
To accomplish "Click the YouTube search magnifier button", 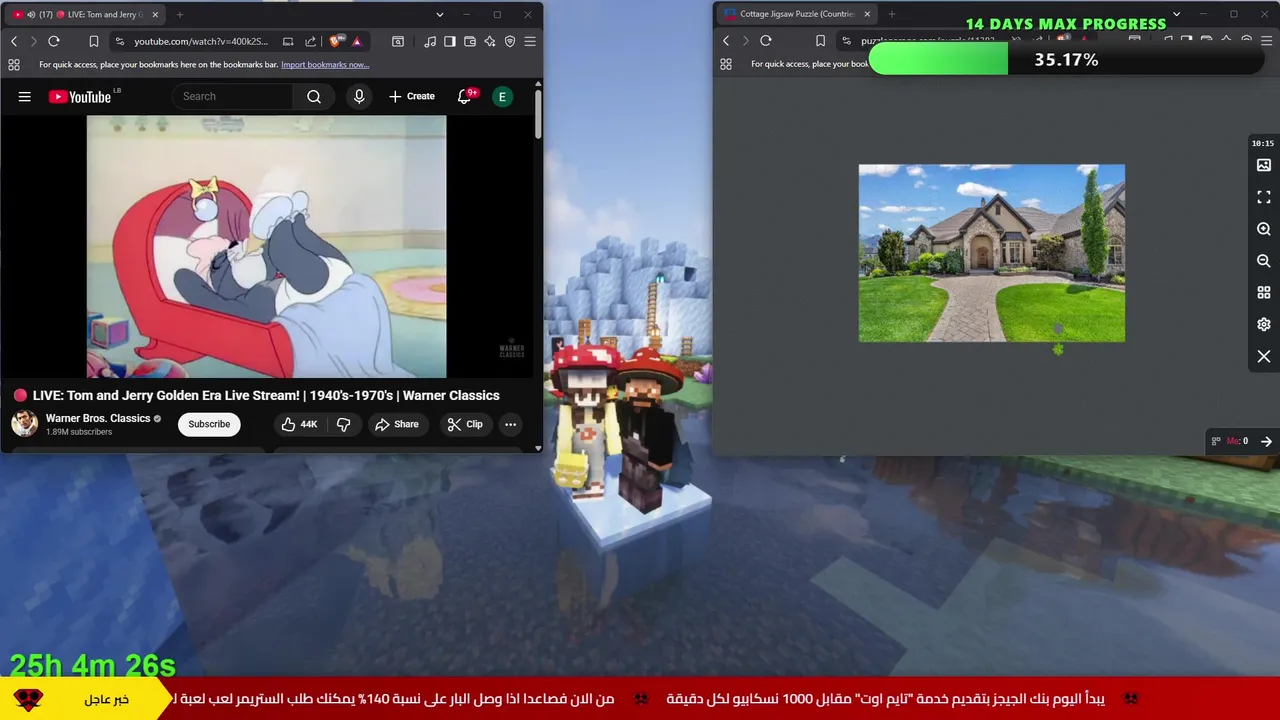I will [x=314, y=97].
